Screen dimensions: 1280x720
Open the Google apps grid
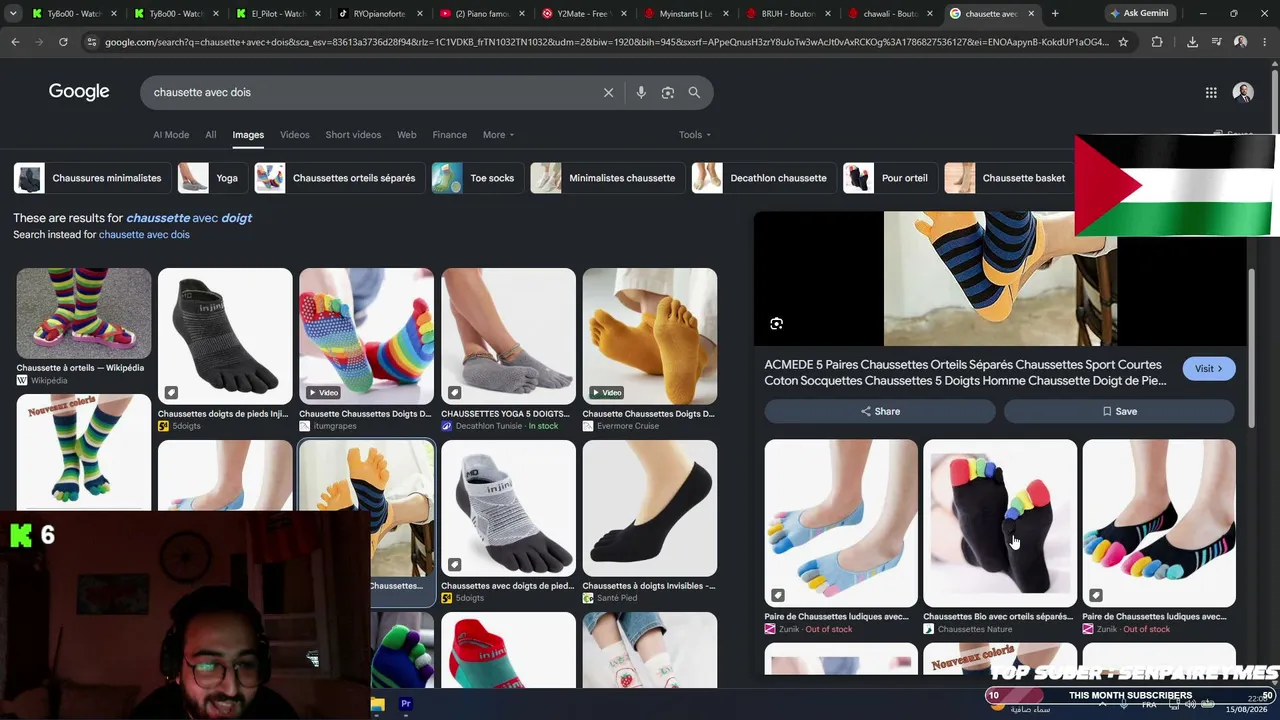click(x=1211, y=92)
